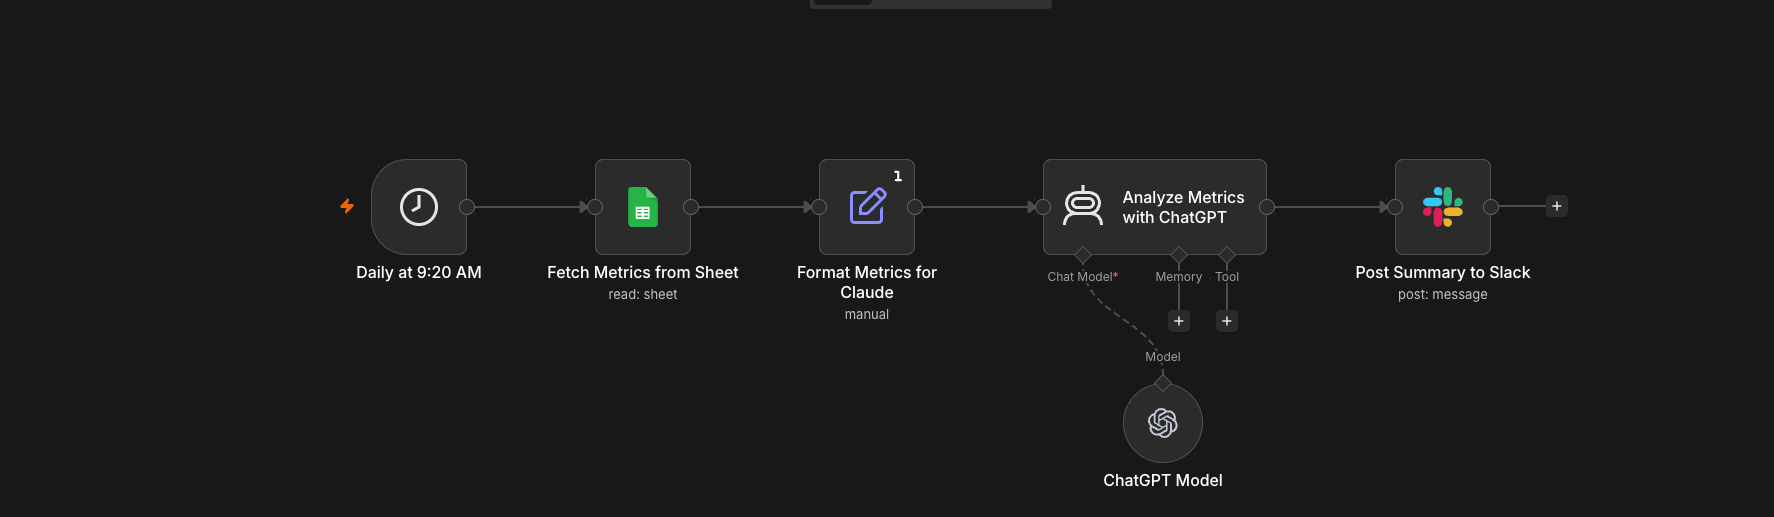Click the 'Daily at 9:20 AM' label
Viewport: 1774px width, 517px height.
[x=419, y=272]
